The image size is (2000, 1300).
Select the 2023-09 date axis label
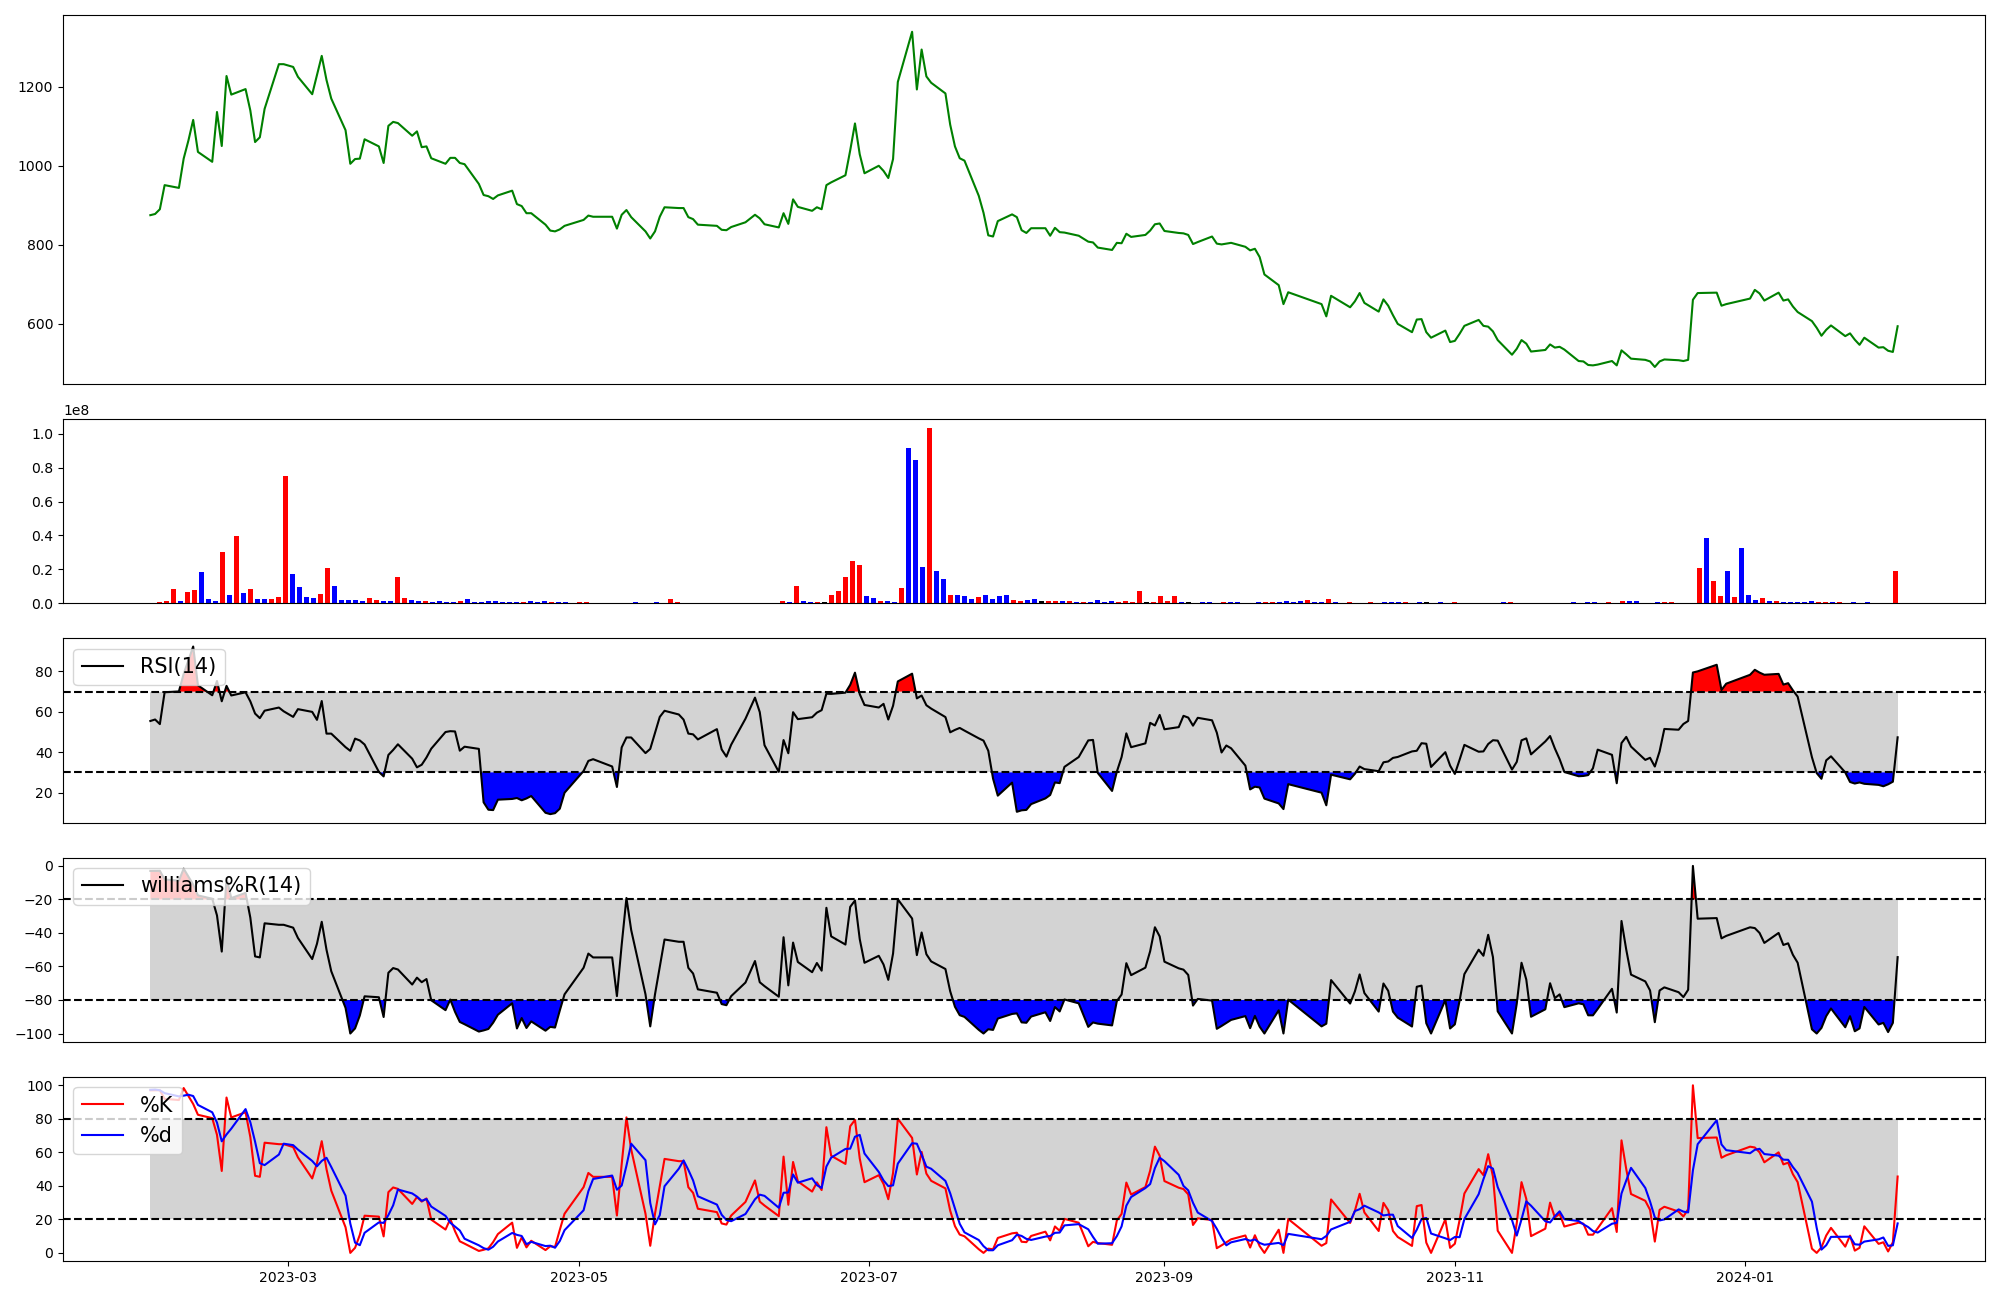tap(1164, 1277)
